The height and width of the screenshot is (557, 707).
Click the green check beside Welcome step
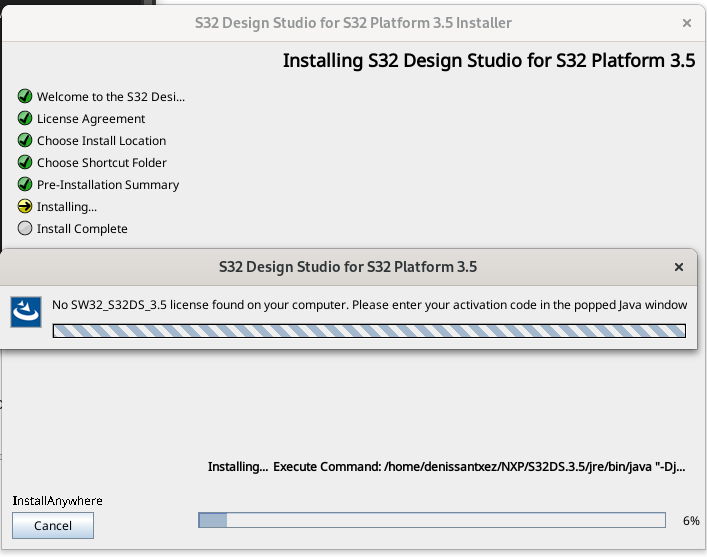click(25, 97)
